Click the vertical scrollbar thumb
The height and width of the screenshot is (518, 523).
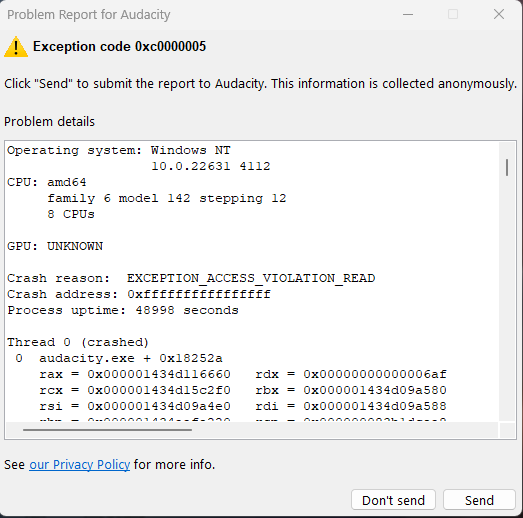coord(507,167)
